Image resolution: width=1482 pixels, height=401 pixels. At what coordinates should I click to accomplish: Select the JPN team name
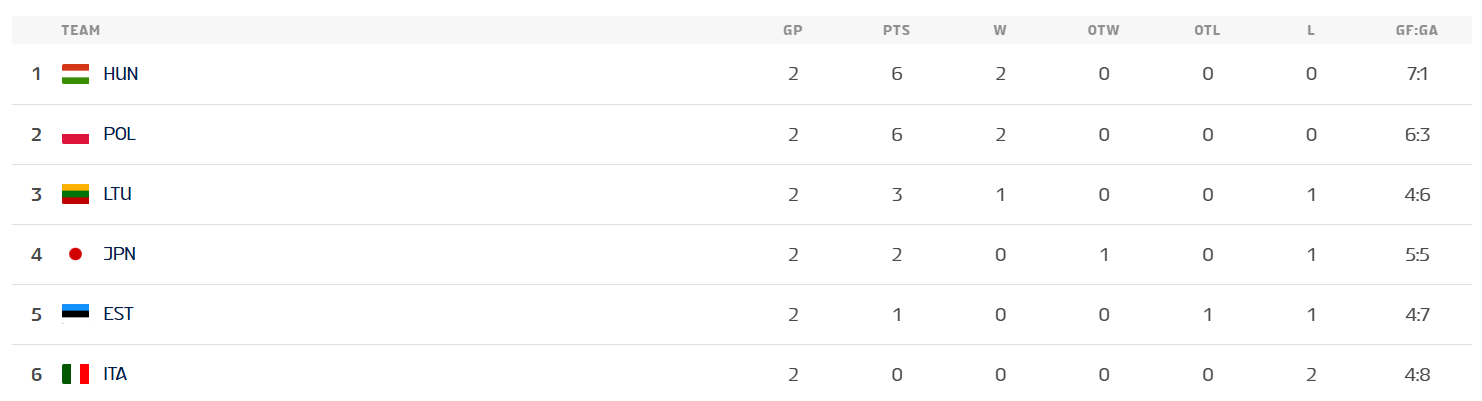(x=119, y=254)
